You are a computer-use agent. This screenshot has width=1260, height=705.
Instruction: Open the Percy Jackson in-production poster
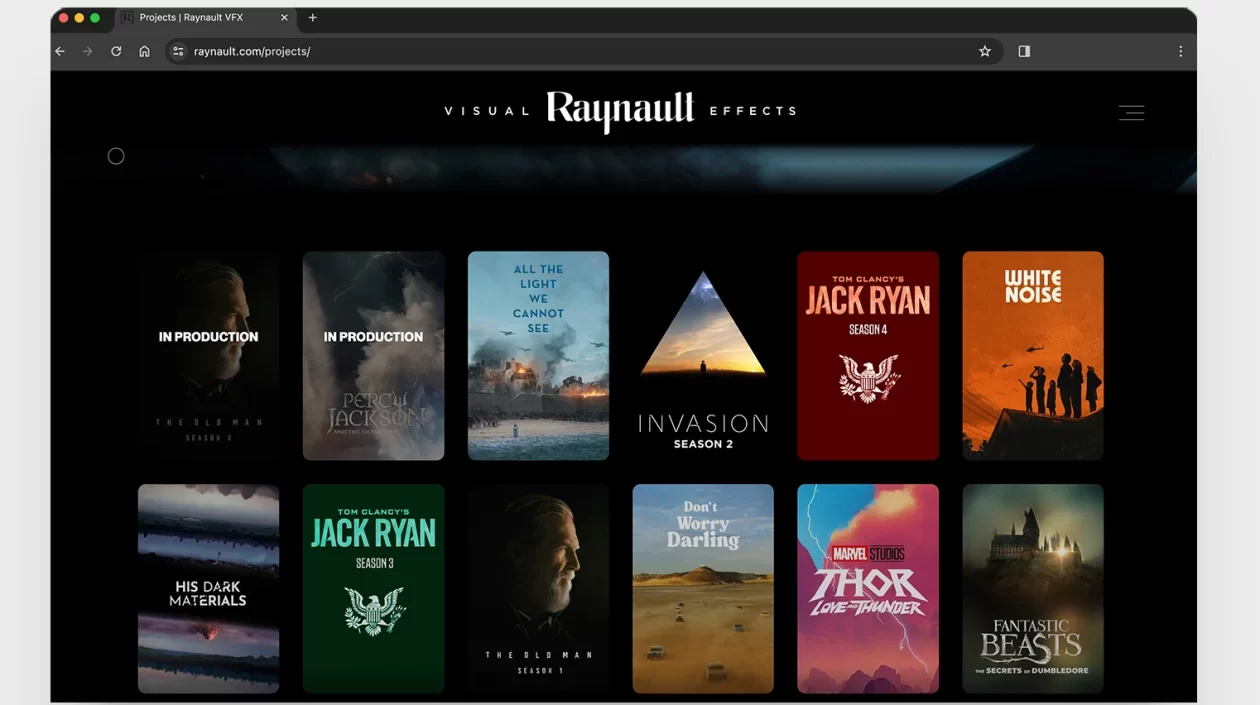(x=373, y=355)
